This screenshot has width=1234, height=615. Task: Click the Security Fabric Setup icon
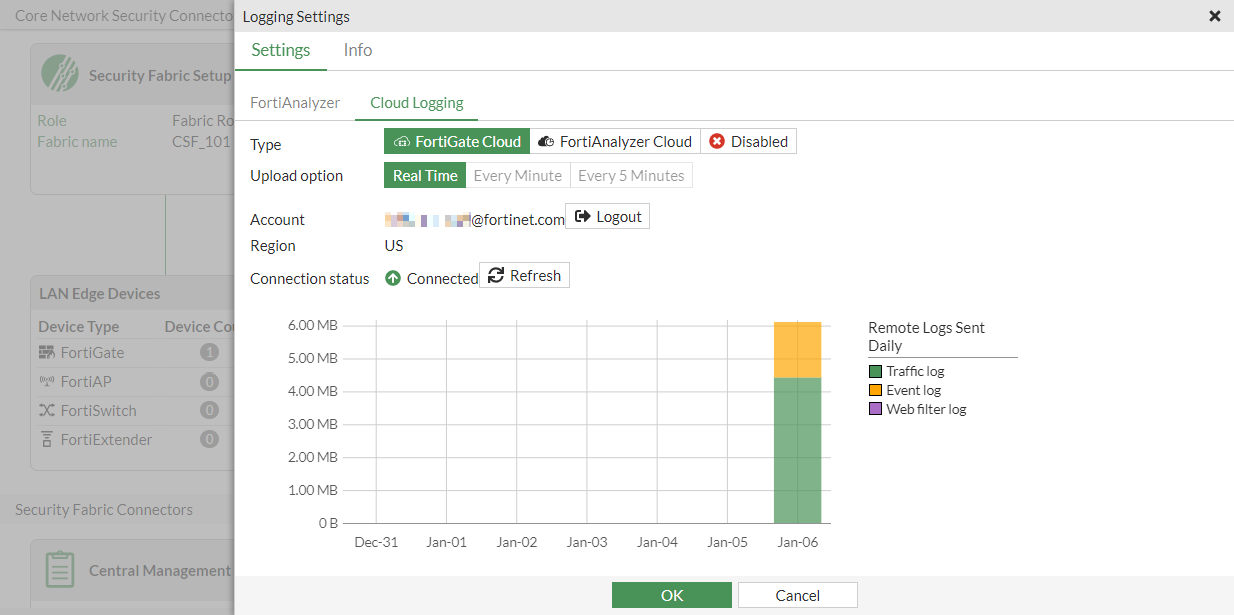tap(60, 73)
